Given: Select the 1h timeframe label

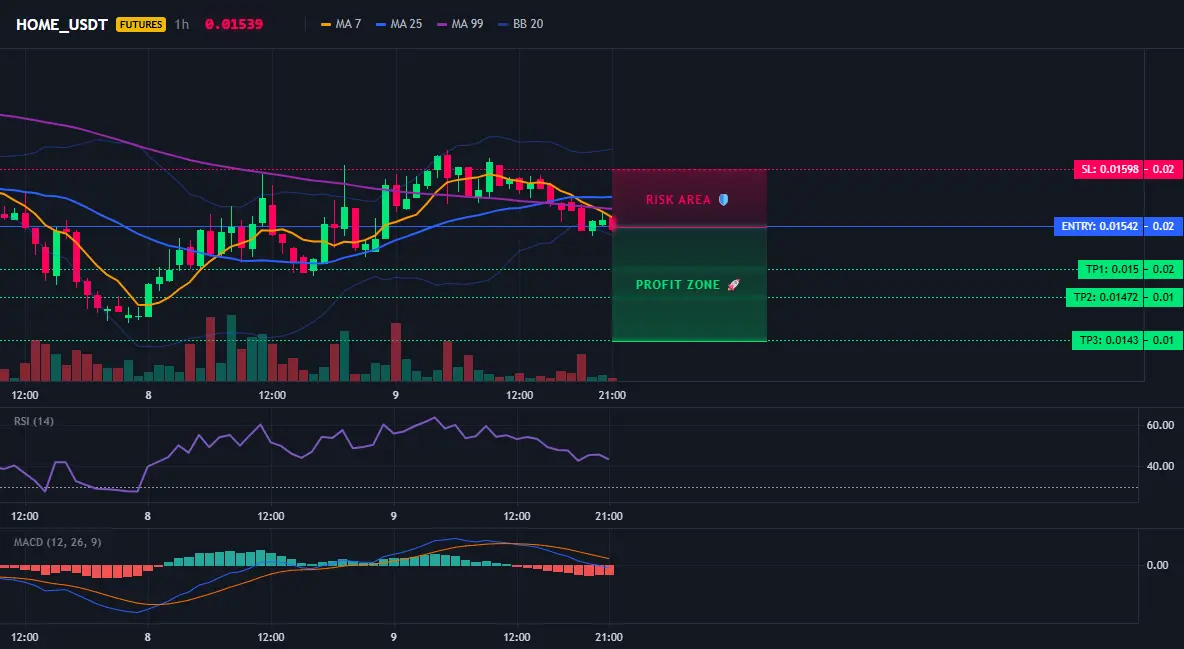Looking at the screenshot, I should pyautogui.click(x=181, y=24).
